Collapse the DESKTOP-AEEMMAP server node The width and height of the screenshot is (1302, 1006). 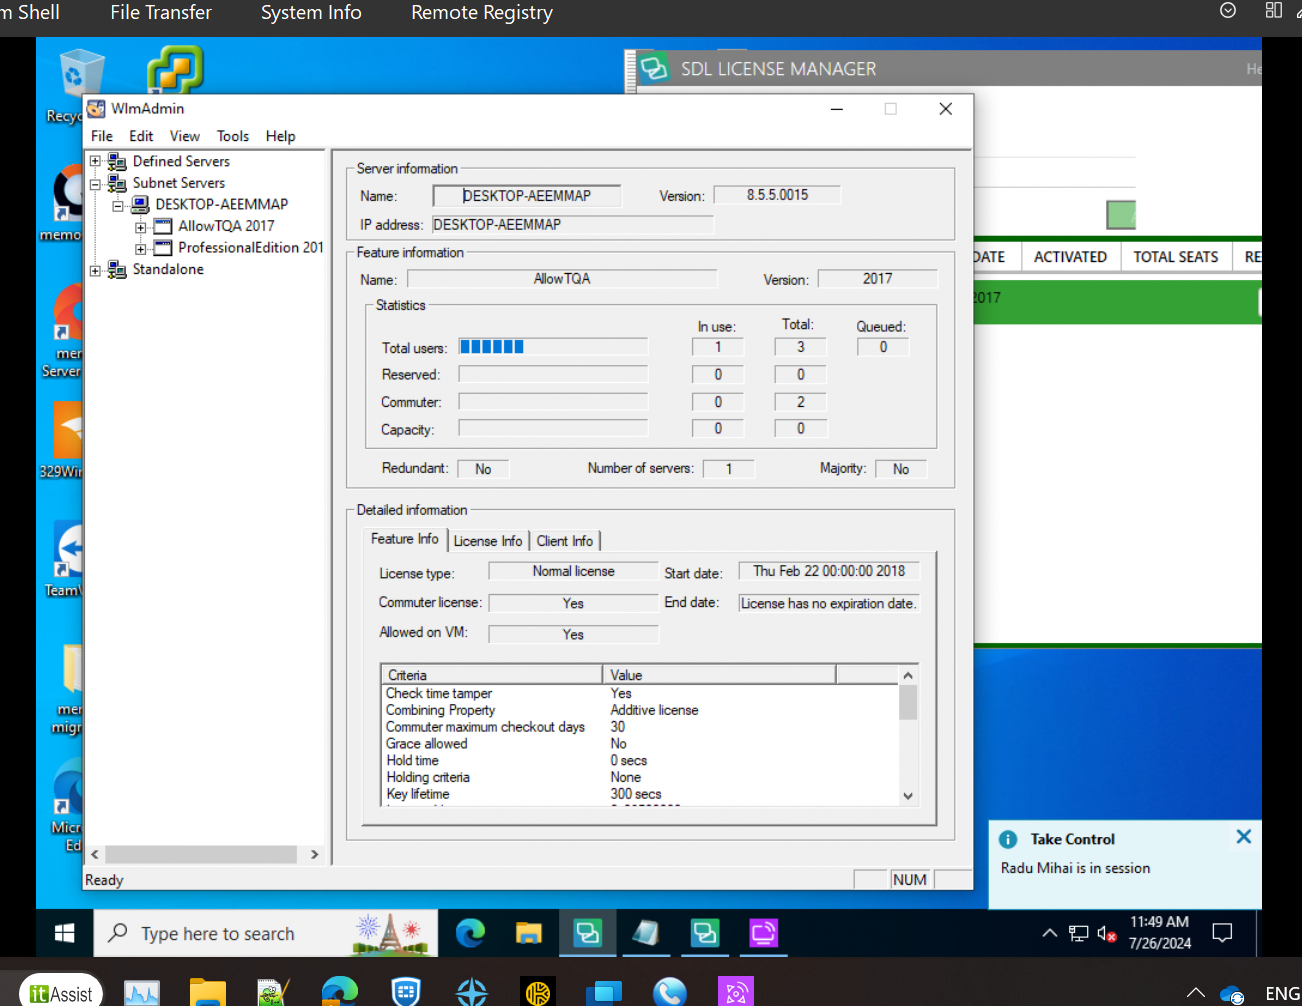[118, 206]
